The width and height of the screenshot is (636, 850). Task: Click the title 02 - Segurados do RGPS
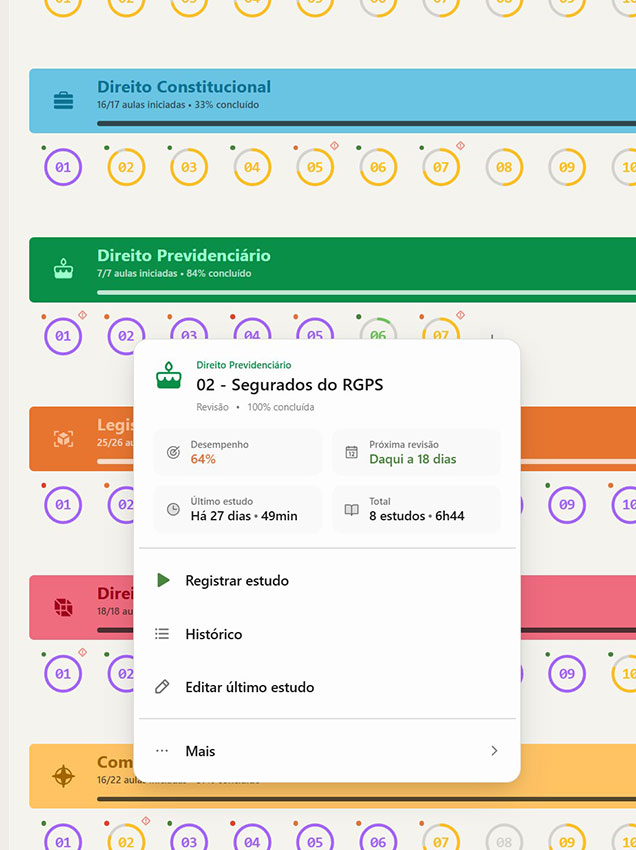(x=290, y=385)
